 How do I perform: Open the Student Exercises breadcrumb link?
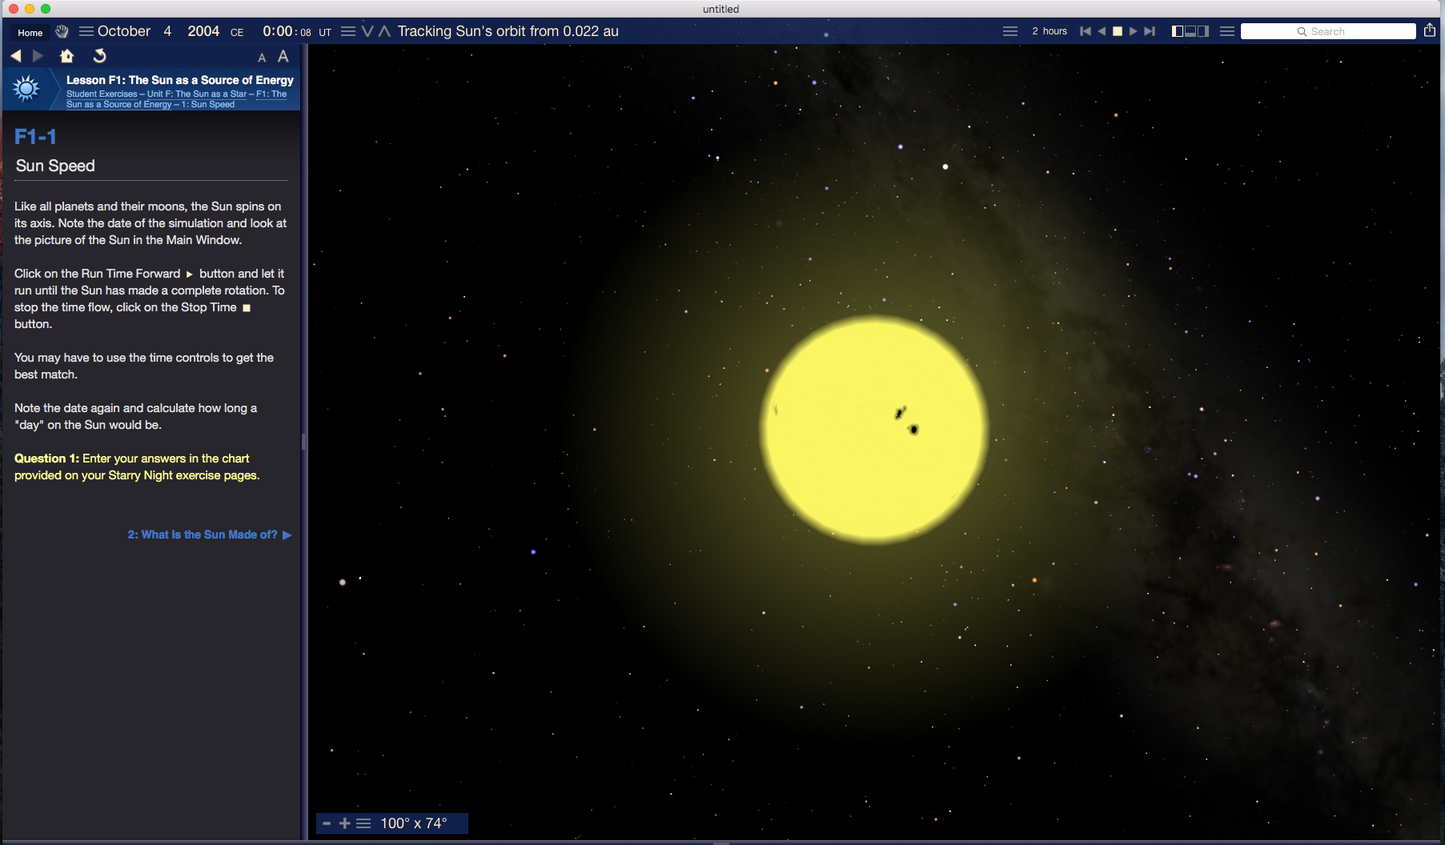pos(101,94)
